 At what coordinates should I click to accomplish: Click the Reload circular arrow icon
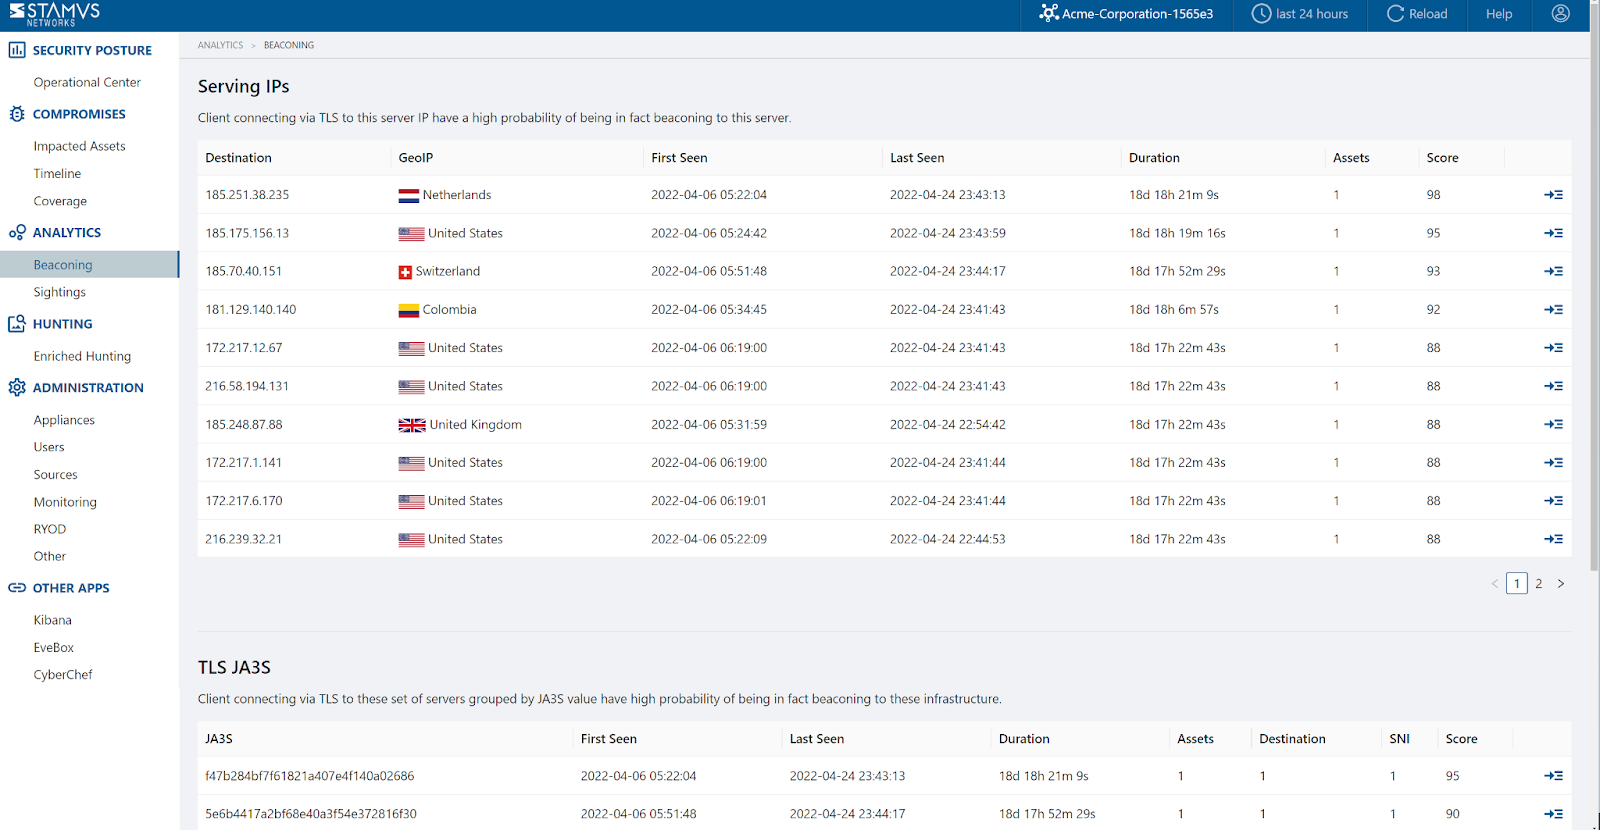1395,14
